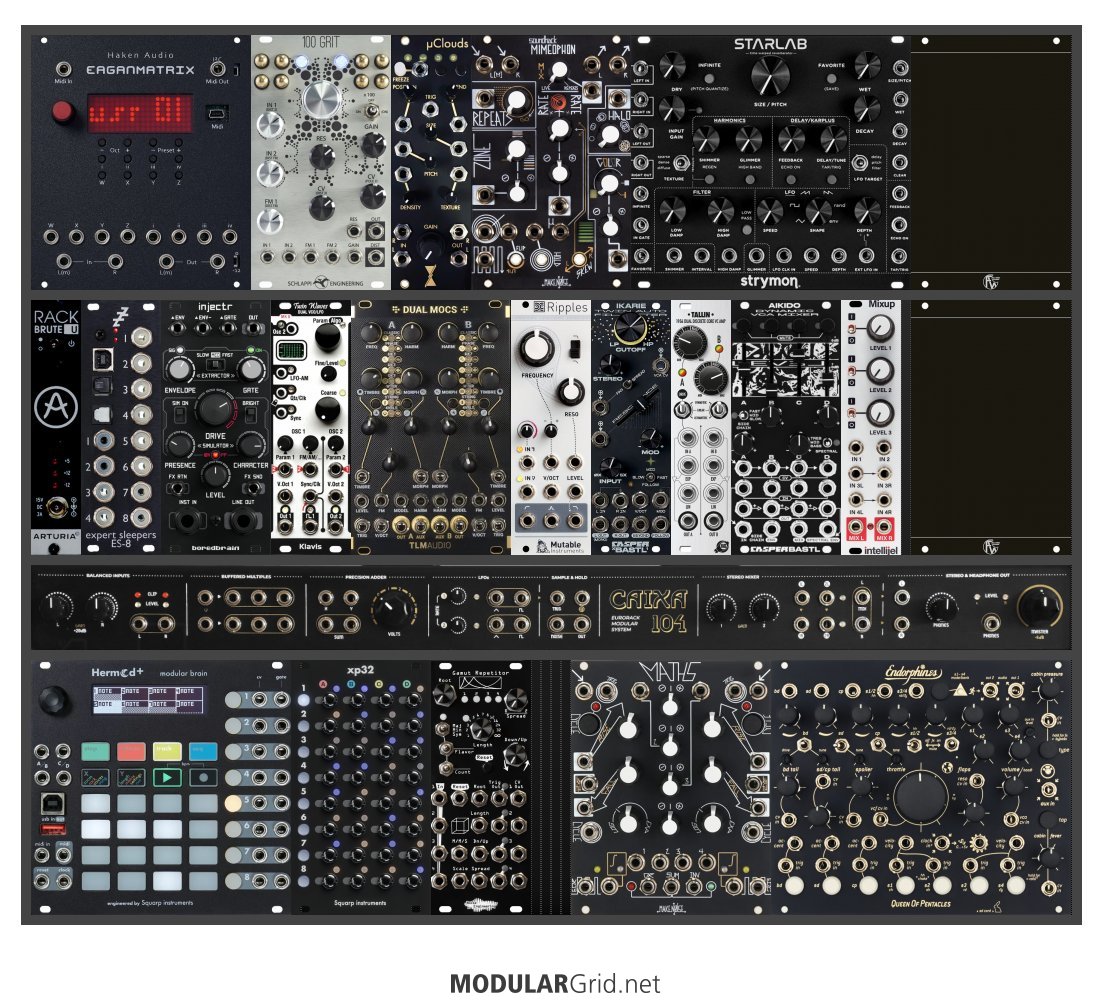Click the red MIX L jack on Mixup
This screenshot has width=1112, height=1005.
(856, 526)
